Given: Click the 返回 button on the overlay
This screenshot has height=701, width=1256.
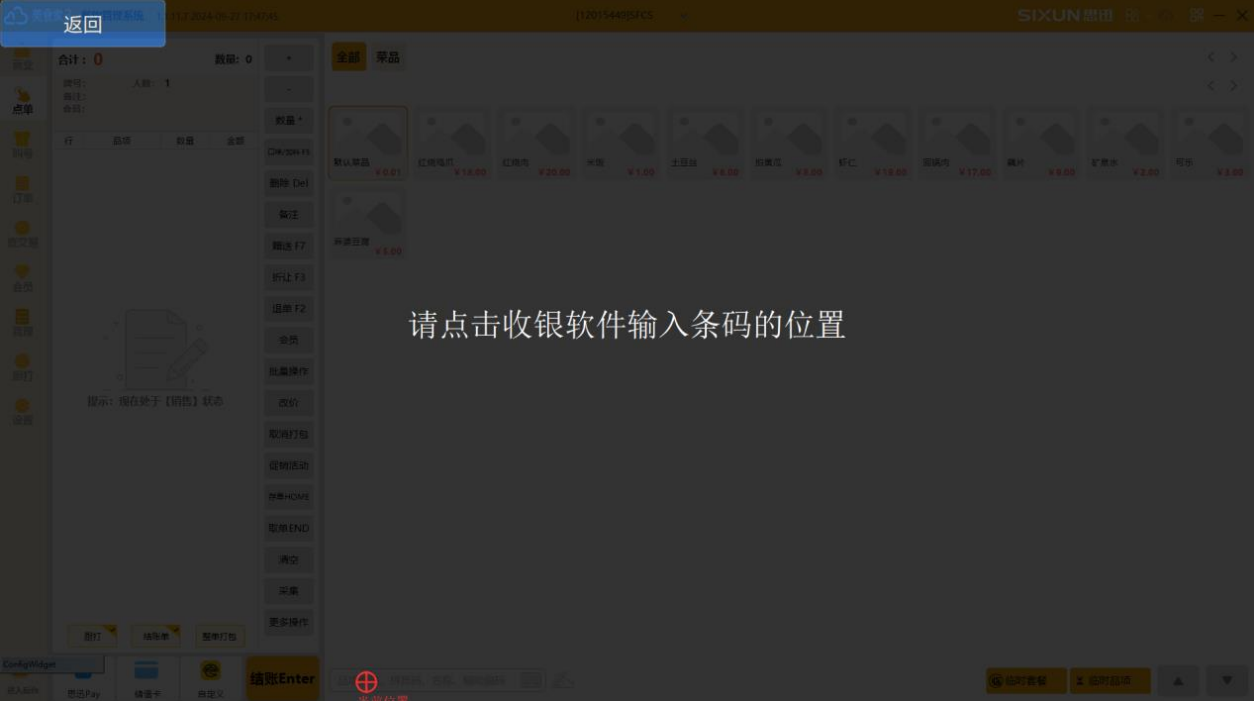Looking at the screenshot, I should (83, 24).
